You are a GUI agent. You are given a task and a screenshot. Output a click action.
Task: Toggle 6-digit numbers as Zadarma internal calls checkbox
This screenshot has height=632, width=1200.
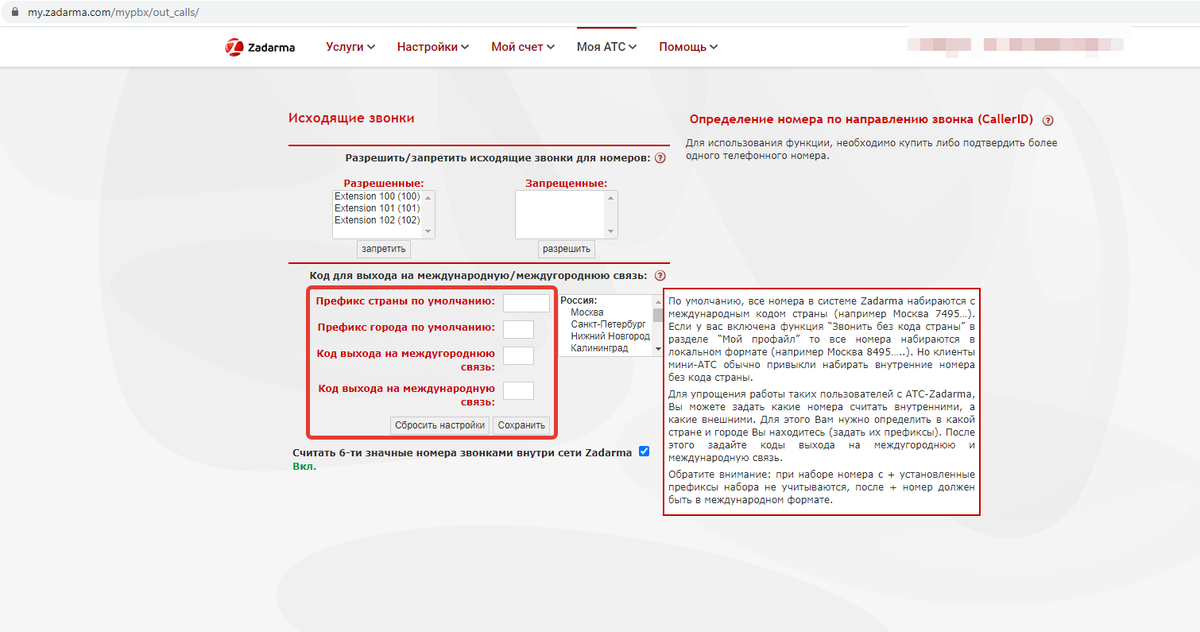[x=644, y=452]
